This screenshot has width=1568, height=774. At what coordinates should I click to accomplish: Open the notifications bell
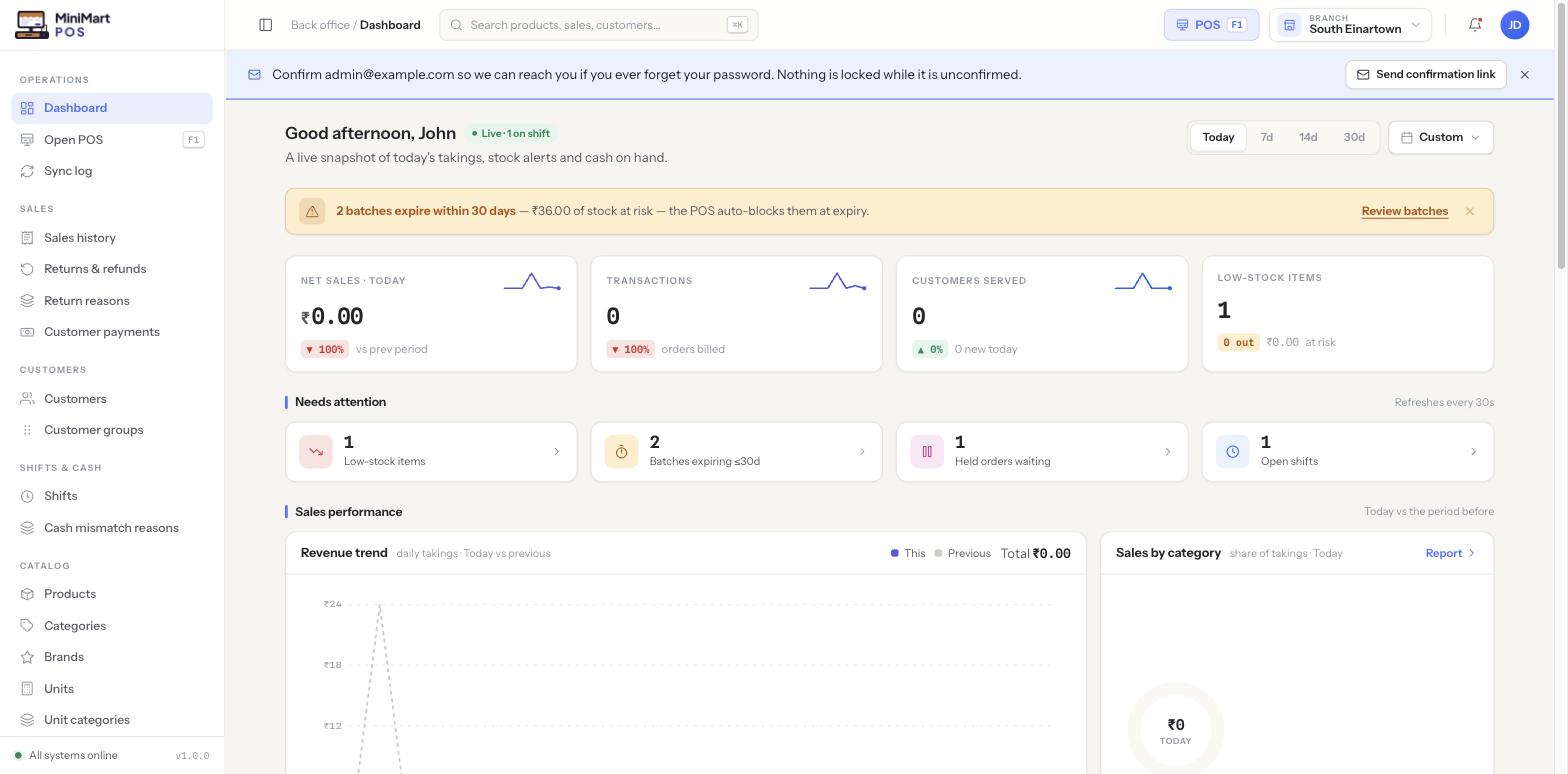click(x=1475, y=25)
